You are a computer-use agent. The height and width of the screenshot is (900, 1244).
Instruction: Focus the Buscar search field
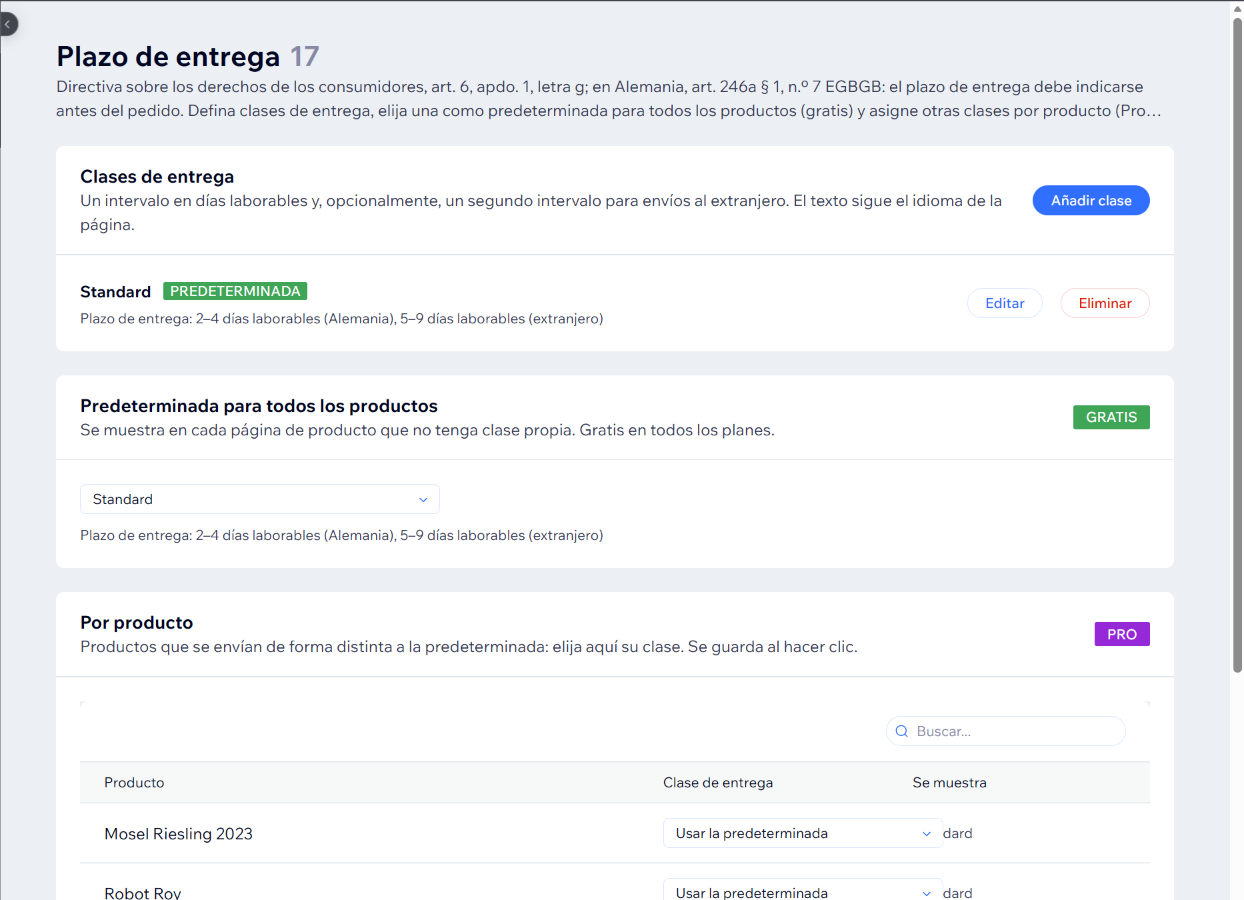tap(1006, 731)
